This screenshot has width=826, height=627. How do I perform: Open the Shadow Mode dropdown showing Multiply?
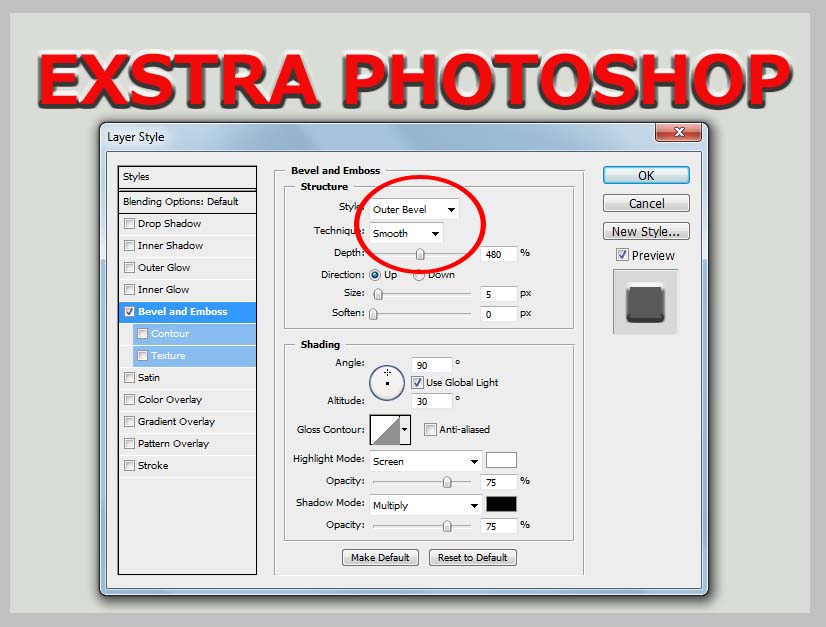426,505
